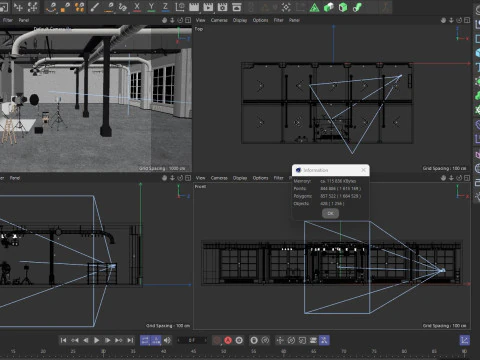Open the Panel menu in perspective viewport
The image size is (480, 360).
24,20
